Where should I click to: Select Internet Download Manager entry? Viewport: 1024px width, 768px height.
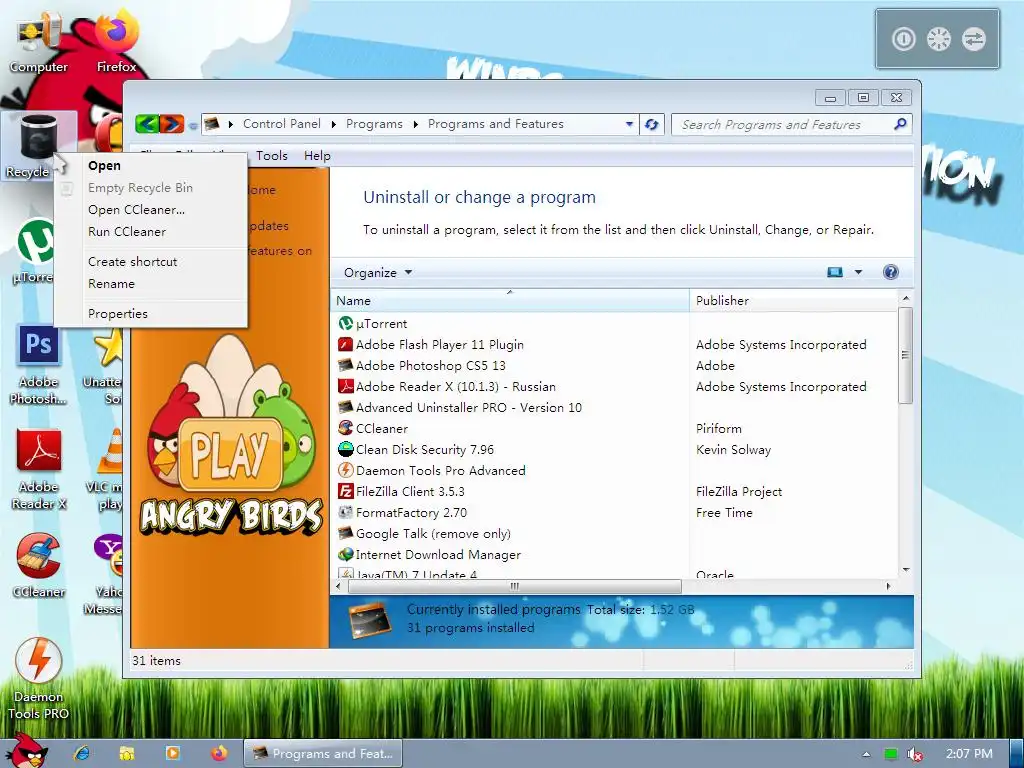(x=430, y=554)
